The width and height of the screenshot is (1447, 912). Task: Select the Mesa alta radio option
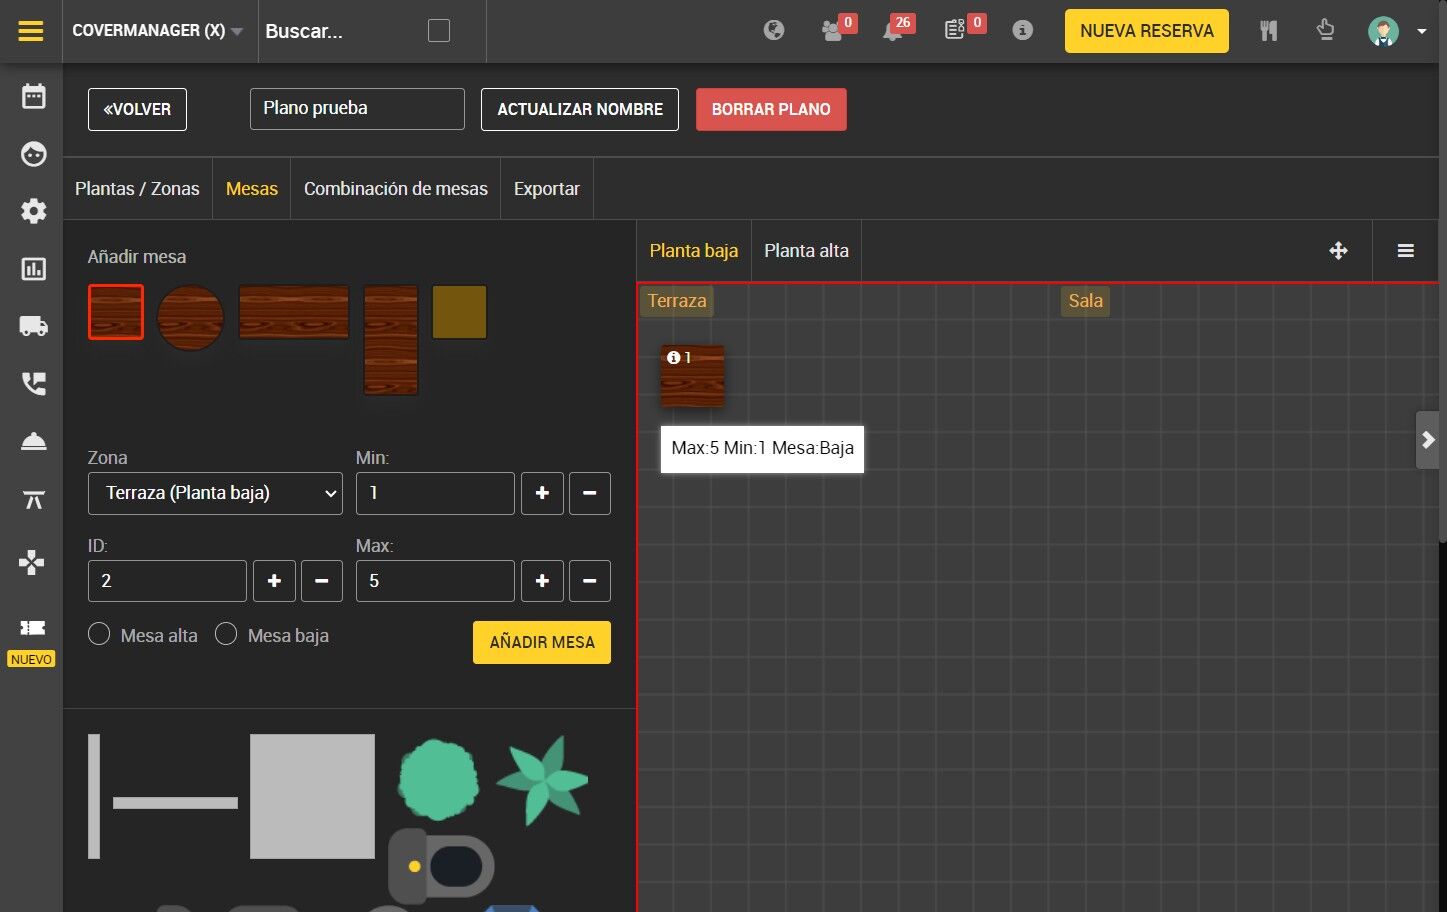point(99,635)
